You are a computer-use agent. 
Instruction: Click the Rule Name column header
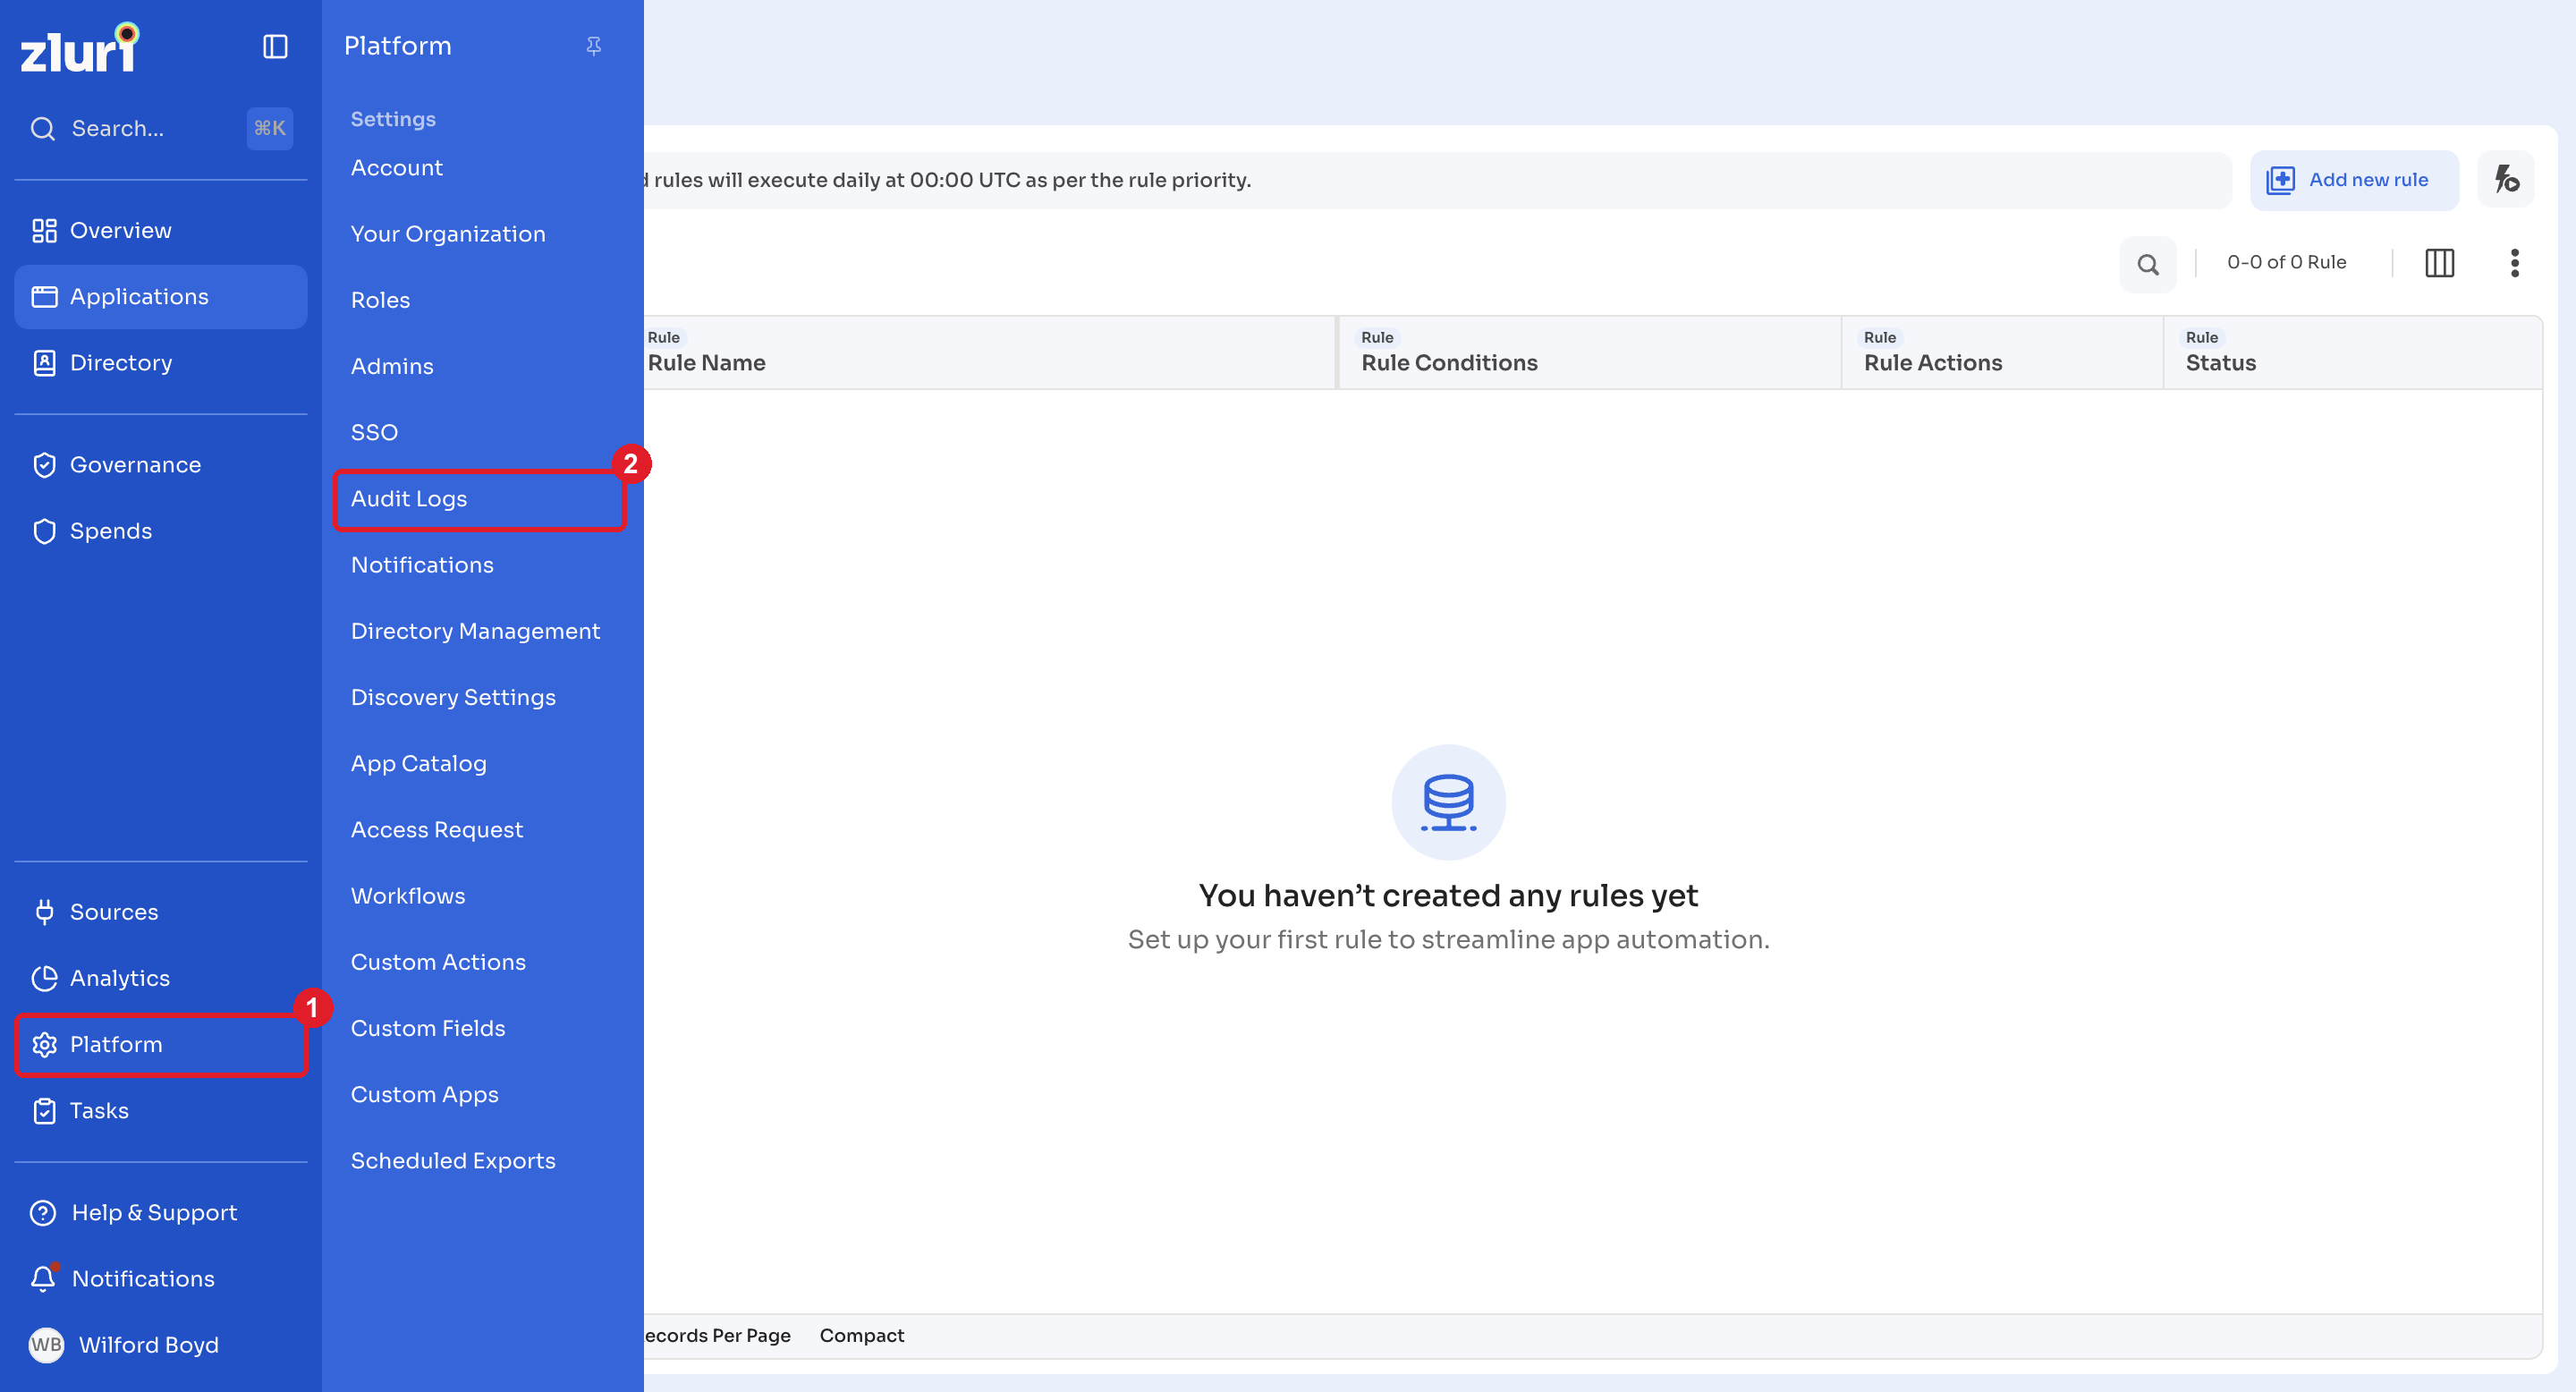pos(990,353)
